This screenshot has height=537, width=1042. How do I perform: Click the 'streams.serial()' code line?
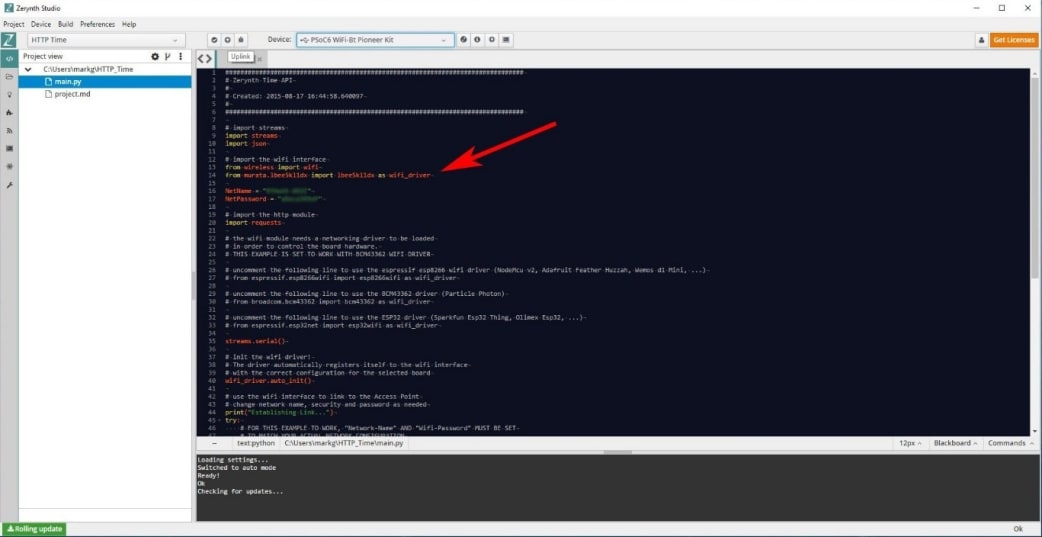pos(257,341)
